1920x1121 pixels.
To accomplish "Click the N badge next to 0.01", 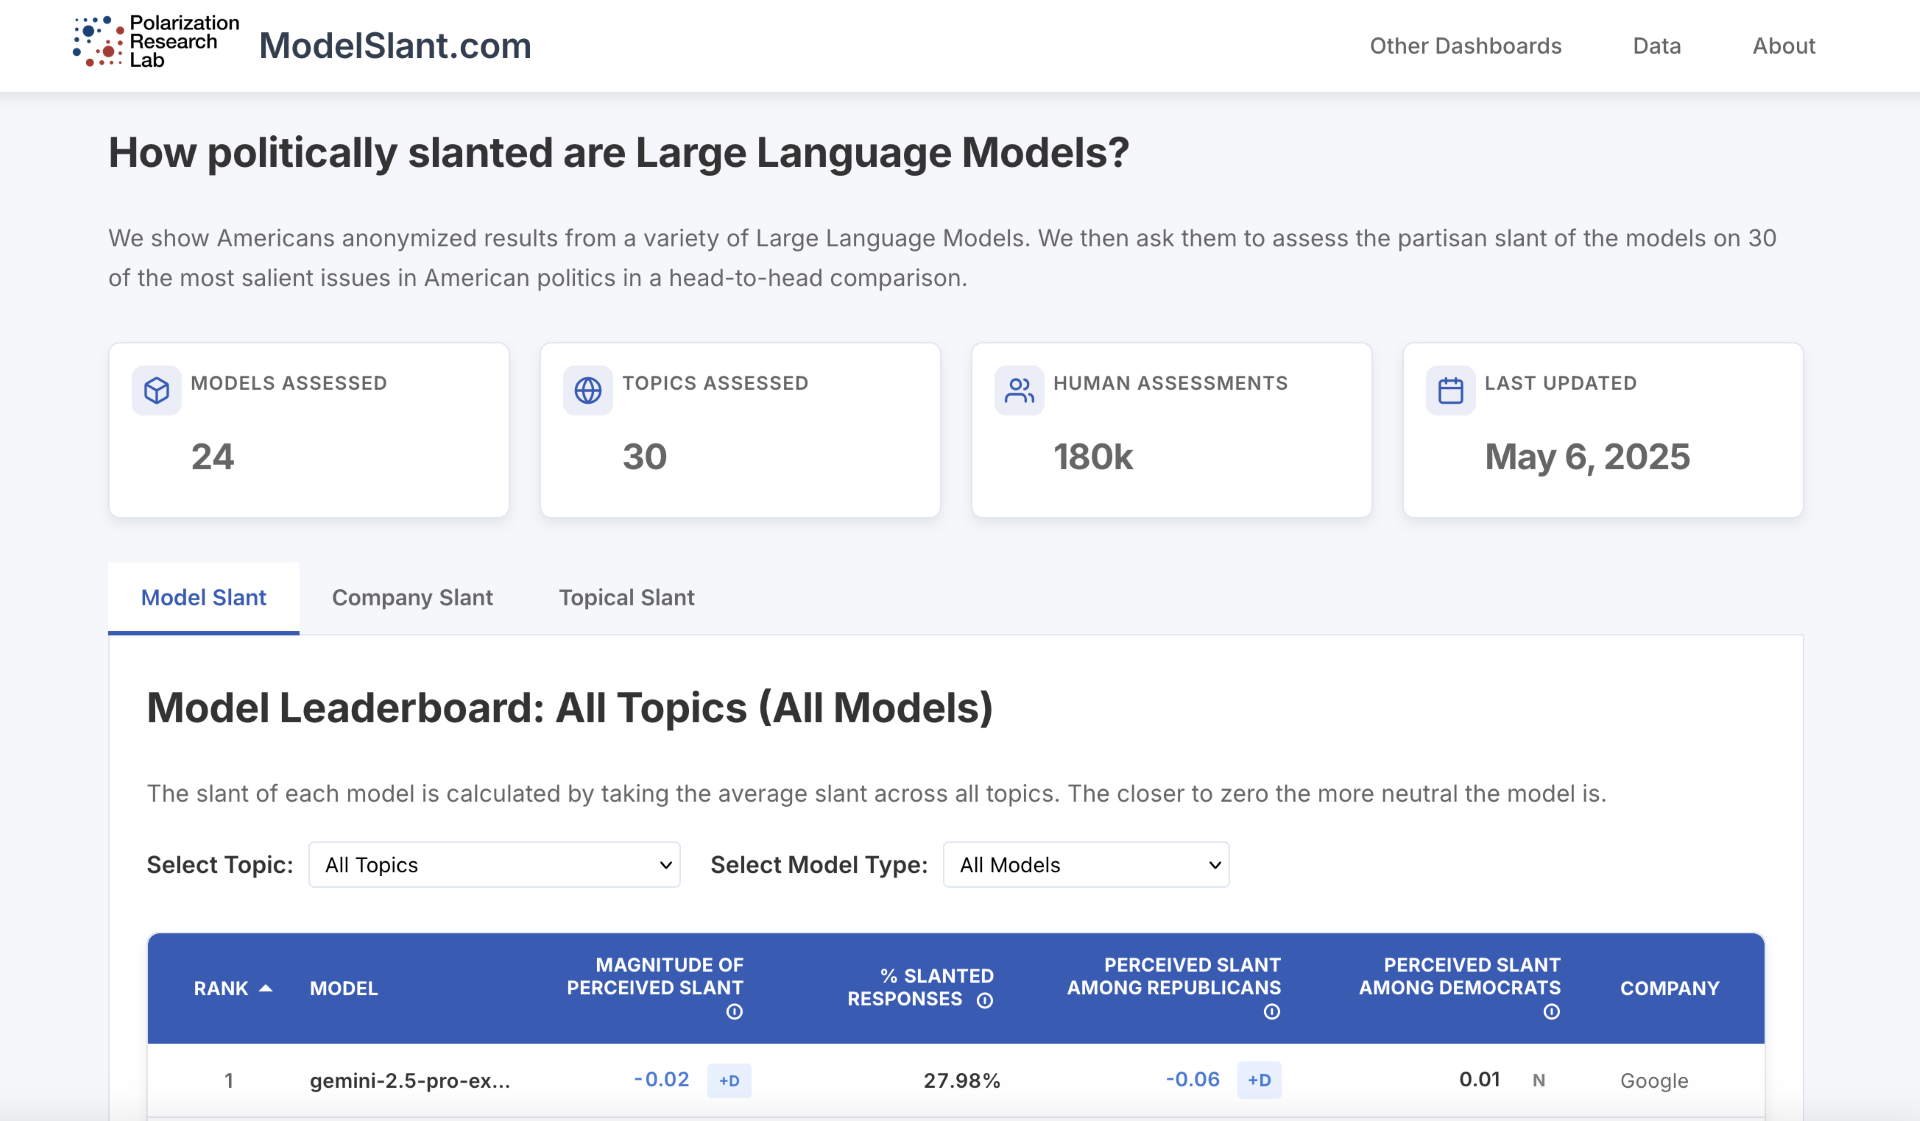I will [x=1539, y=1080].
